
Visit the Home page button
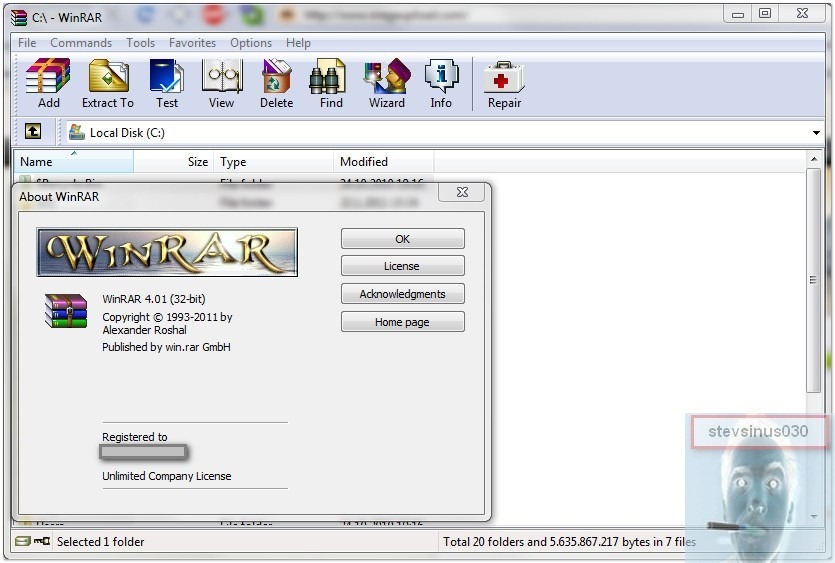pos(403,322)
